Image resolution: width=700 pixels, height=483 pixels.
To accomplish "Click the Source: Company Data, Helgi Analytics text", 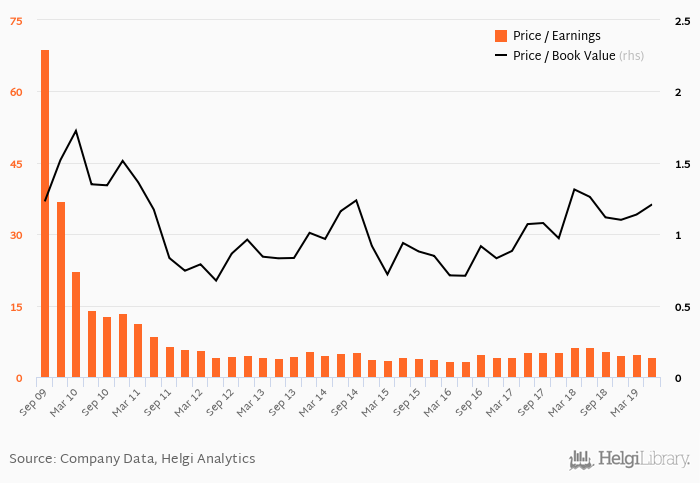I will 132,458.
